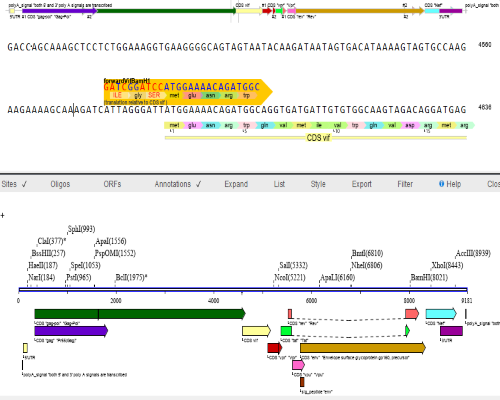The height and width of the screenshot is (400, 500).
Task: Open the Style options
Action: [x=318, y=184]
